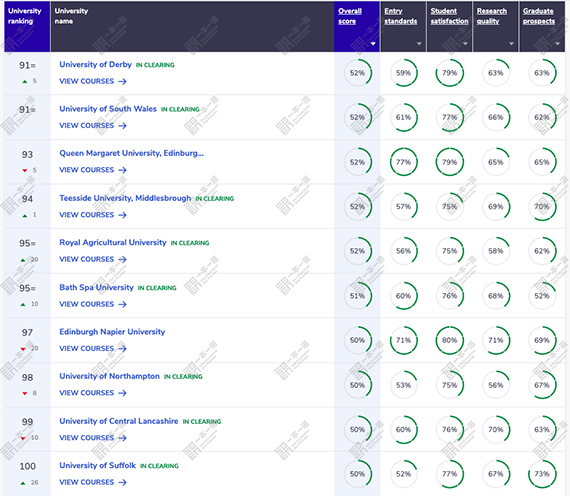Click South Wales 61% entry standards circle
The width and height of the screenshot is (570, 496).
[x=404, y=117]
